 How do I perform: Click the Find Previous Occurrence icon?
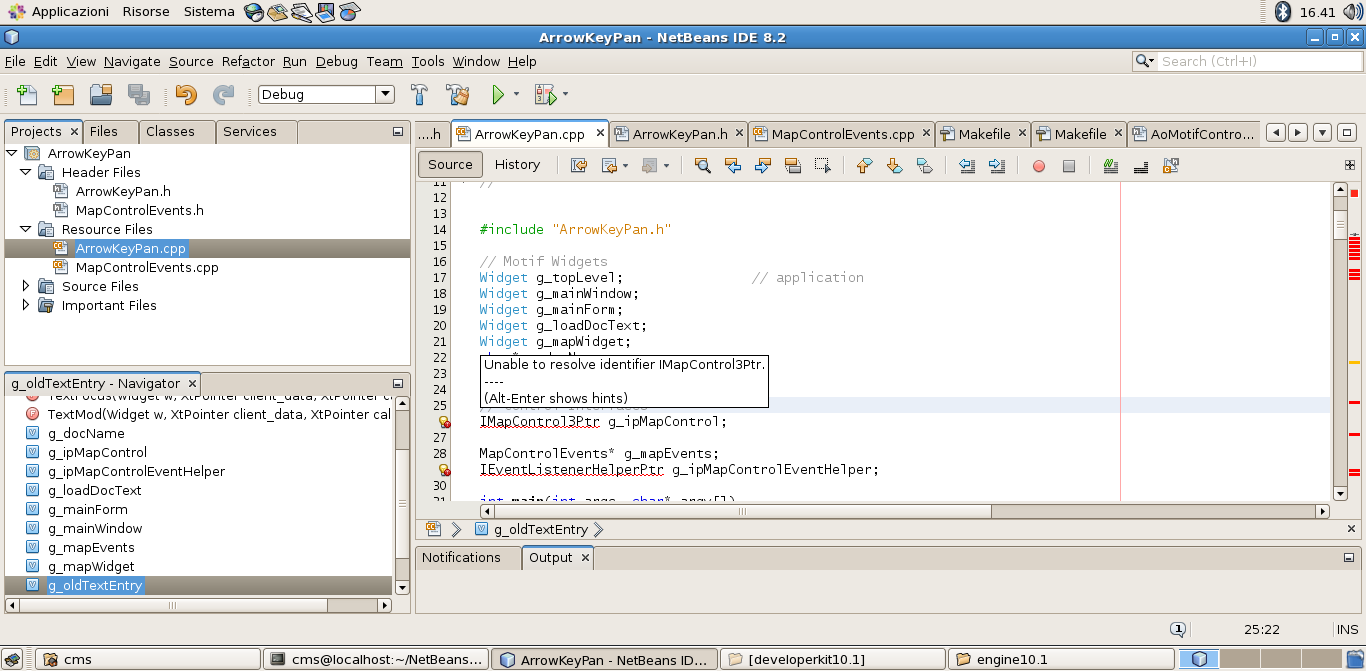point(733,166)
